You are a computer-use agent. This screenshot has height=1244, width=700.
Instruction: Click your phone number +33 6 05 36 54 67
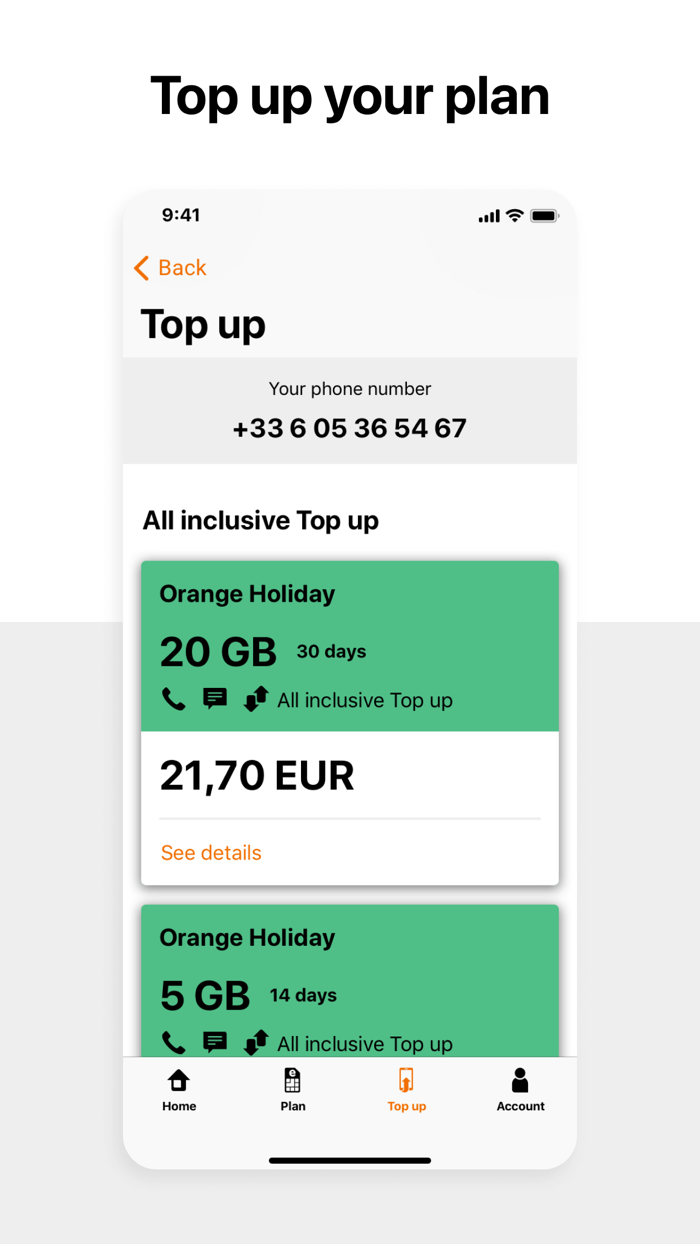pyautogui.click(x=349, y=427)
